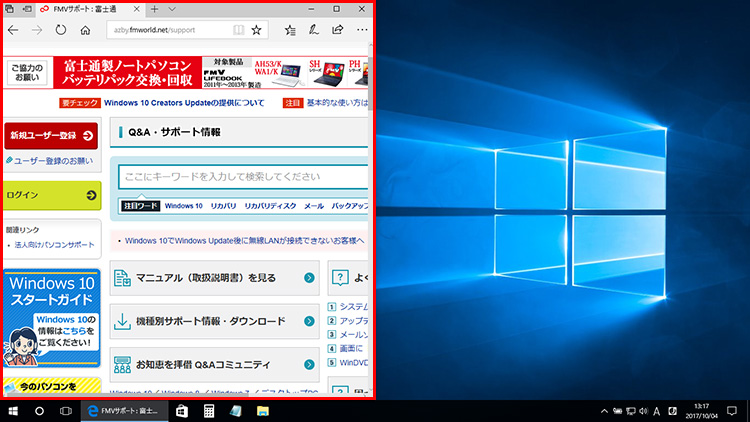Launch Calculator from the taskbar
750x422 pixels.
(x=209, y=411)
